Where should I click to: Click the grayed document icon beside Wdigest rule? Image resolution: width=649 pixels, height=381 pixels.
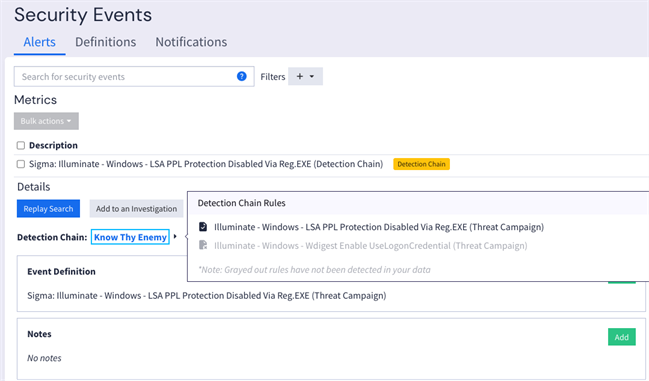coord(203,245)
